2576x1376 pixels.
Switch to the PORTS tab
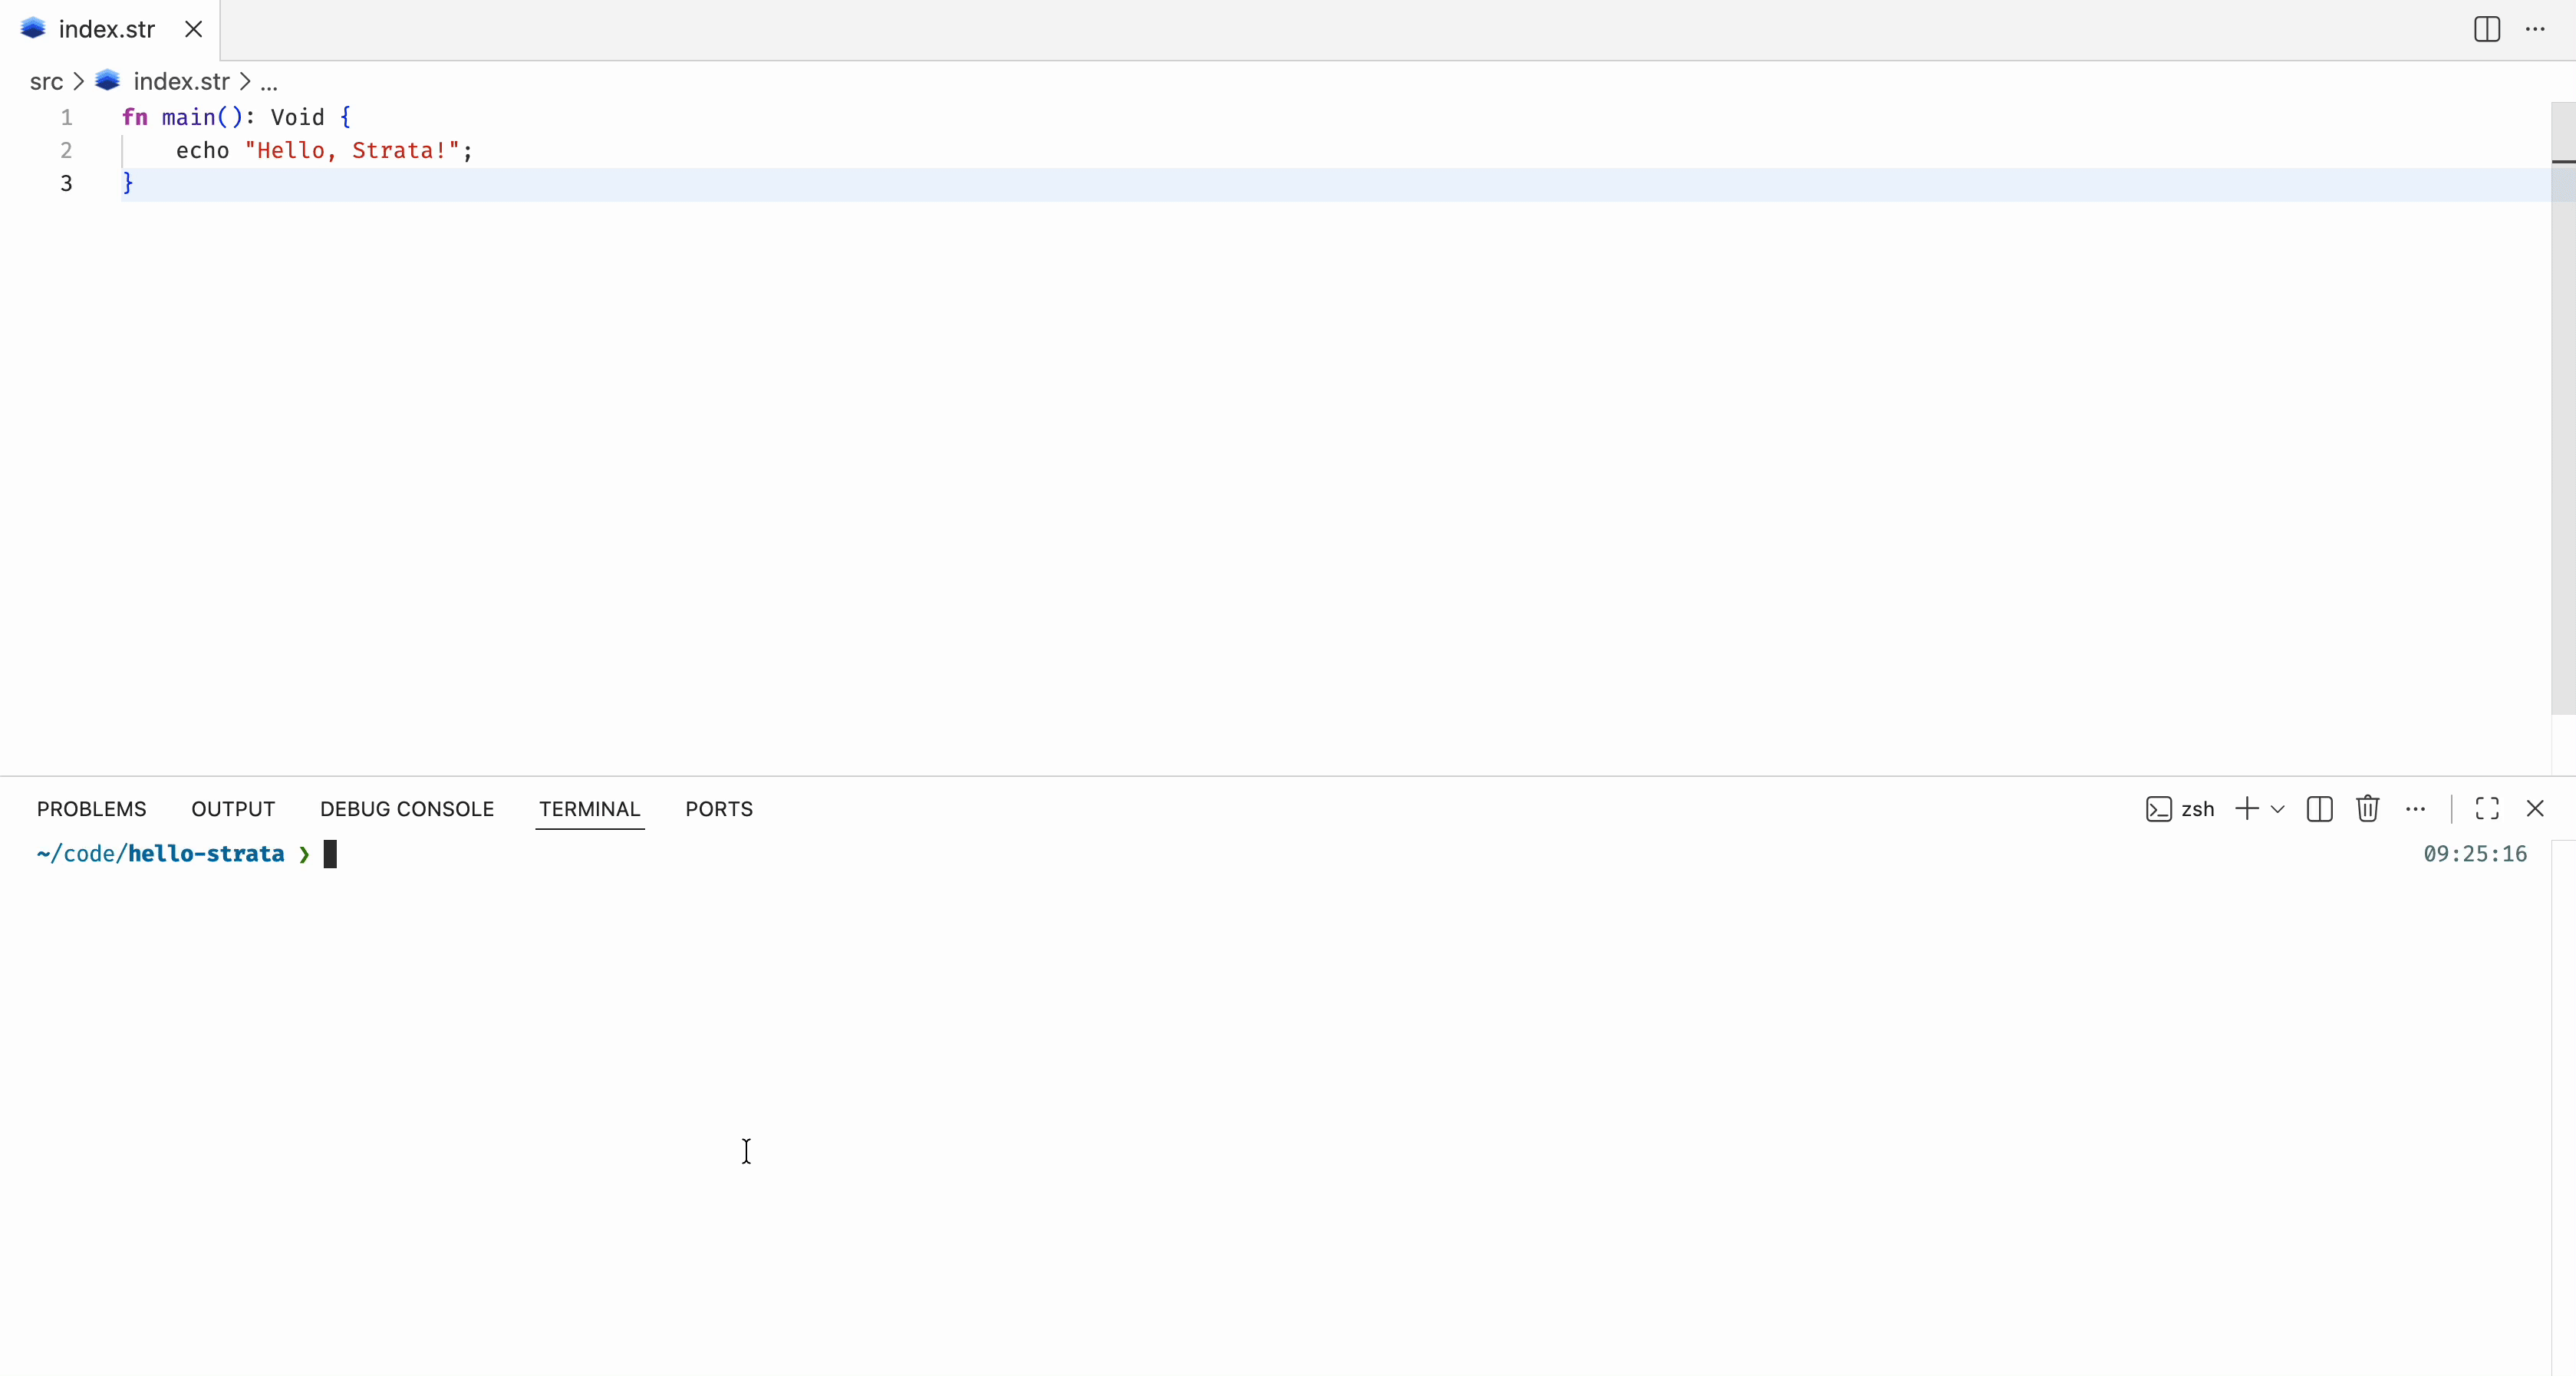(719, 809)
